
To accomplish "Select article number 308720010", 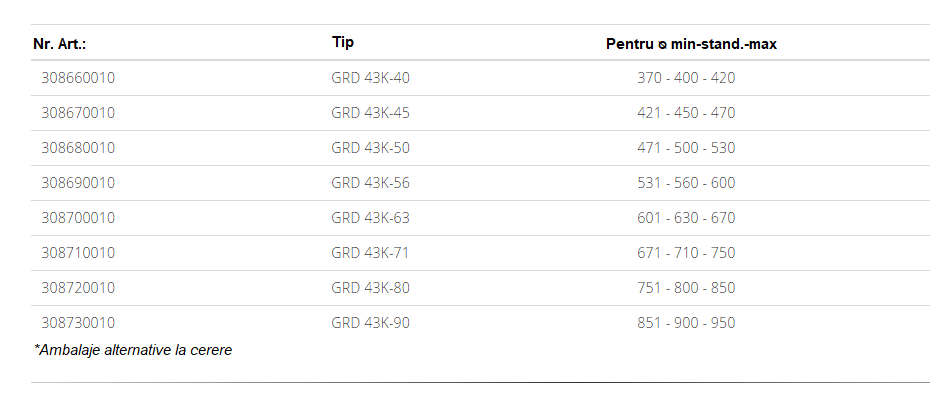I will 78,288.
